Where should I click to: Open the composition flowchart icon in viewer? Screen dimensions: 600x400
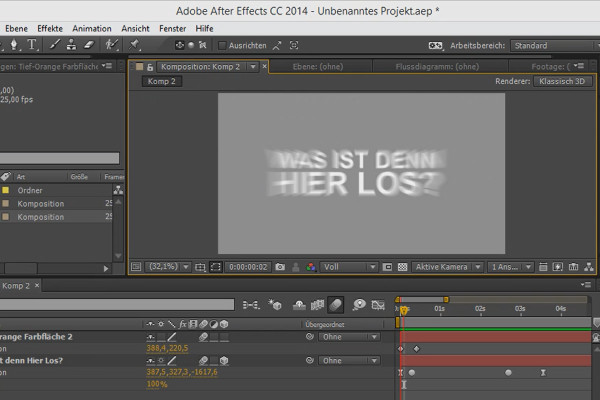coord(589,267)
